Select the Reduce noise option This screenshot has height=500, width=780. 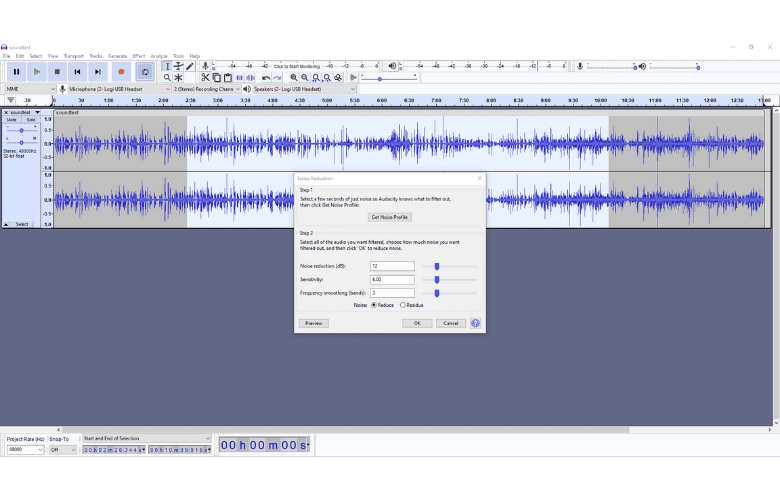tap(373, 305)
